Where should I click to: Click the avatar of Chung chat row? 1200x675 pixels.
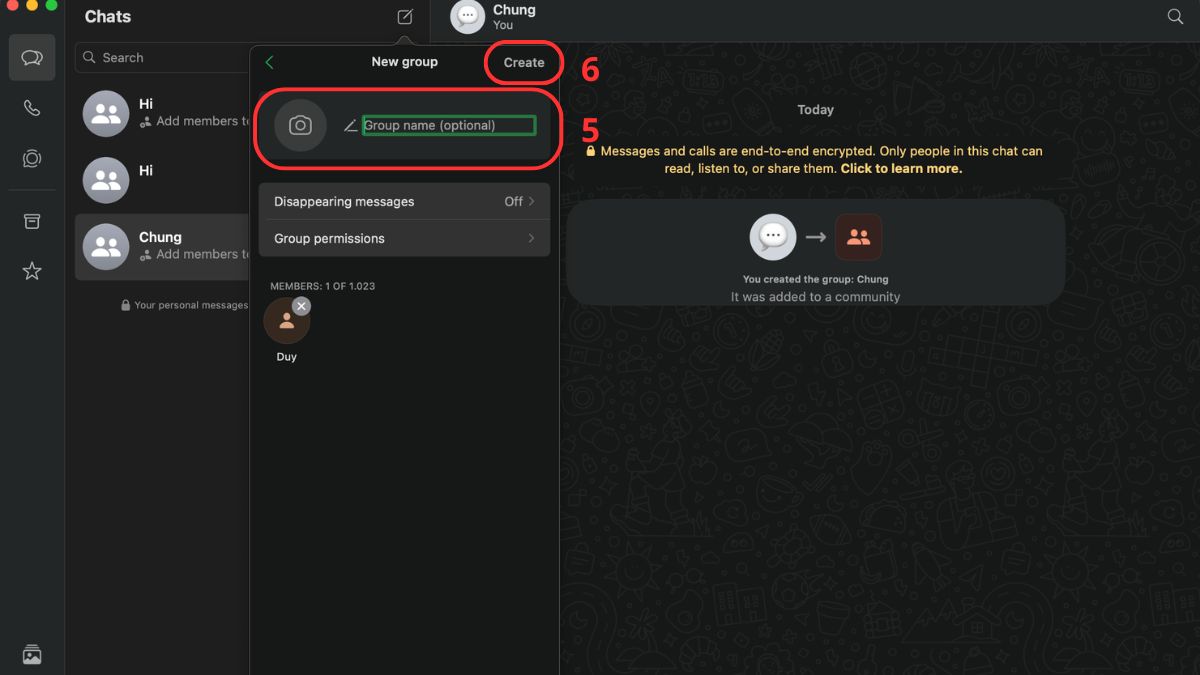106,246
